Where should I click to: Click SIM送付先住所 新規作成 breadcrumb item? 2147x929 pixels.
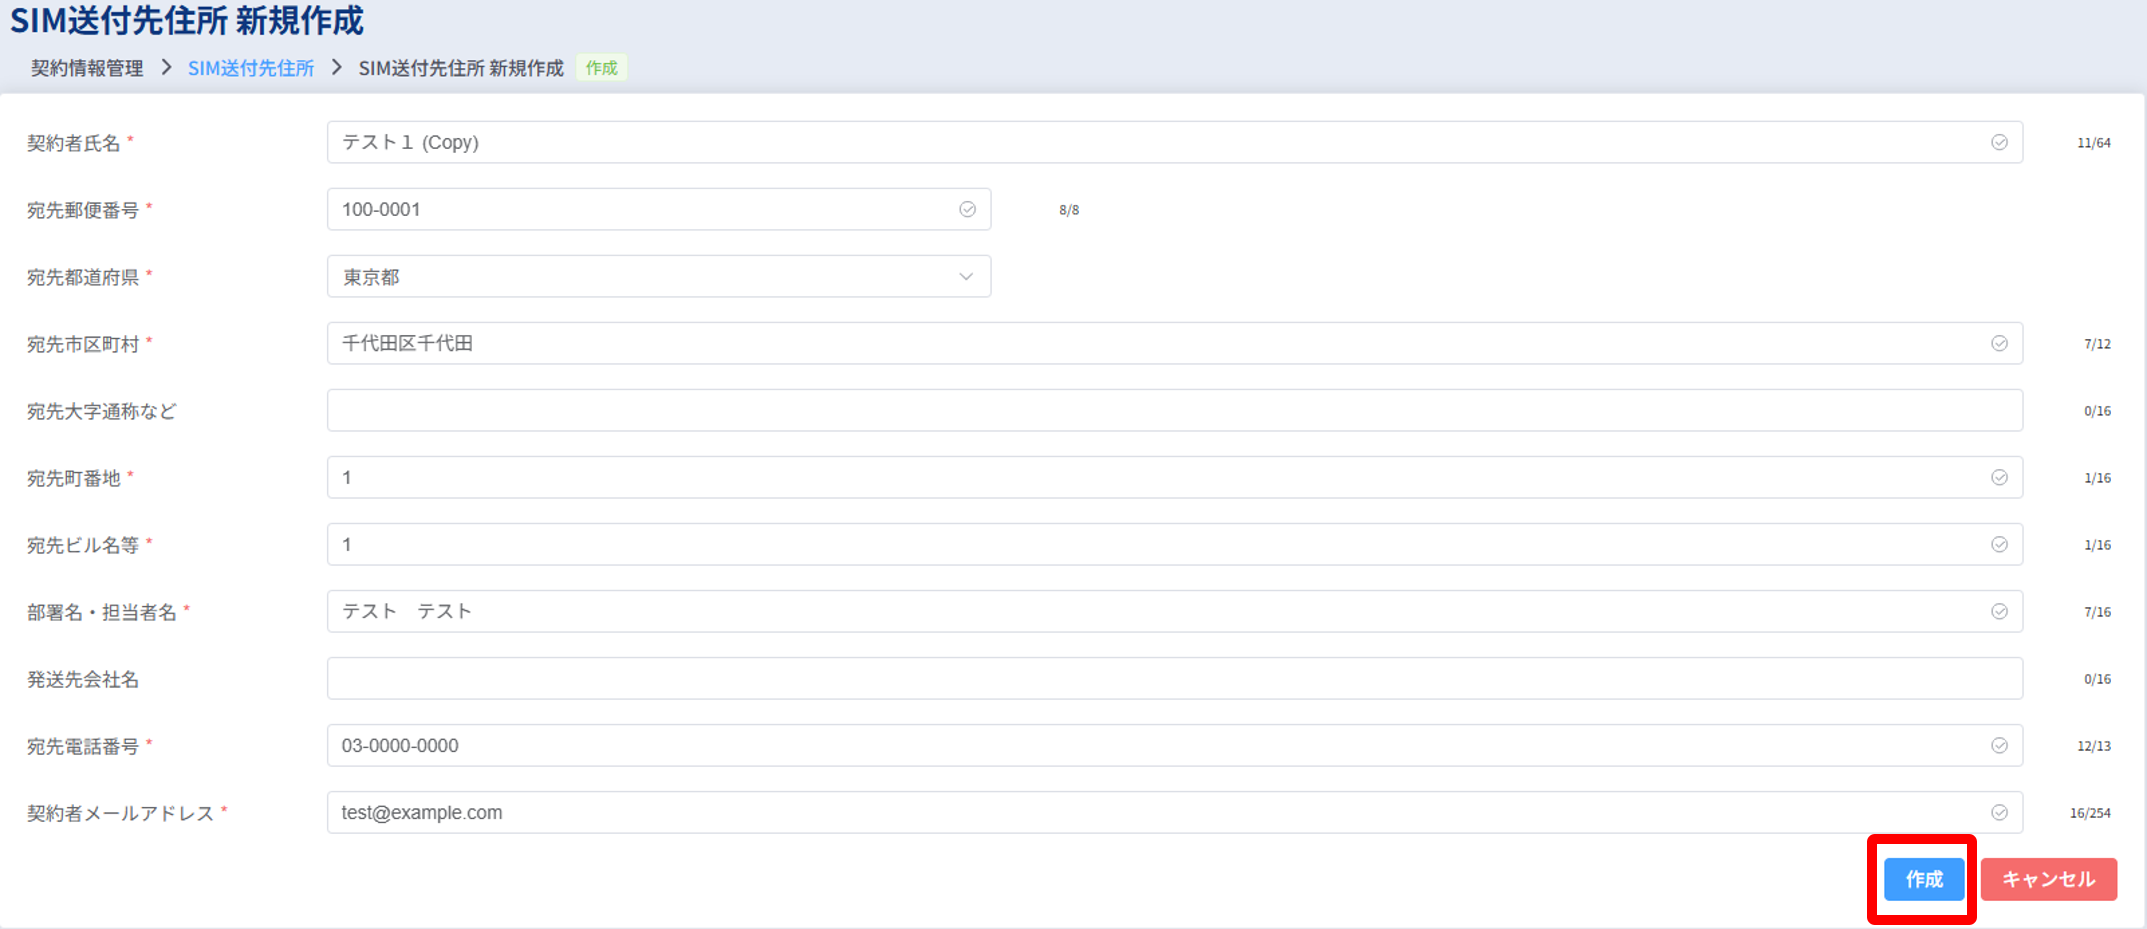point(461,68)
